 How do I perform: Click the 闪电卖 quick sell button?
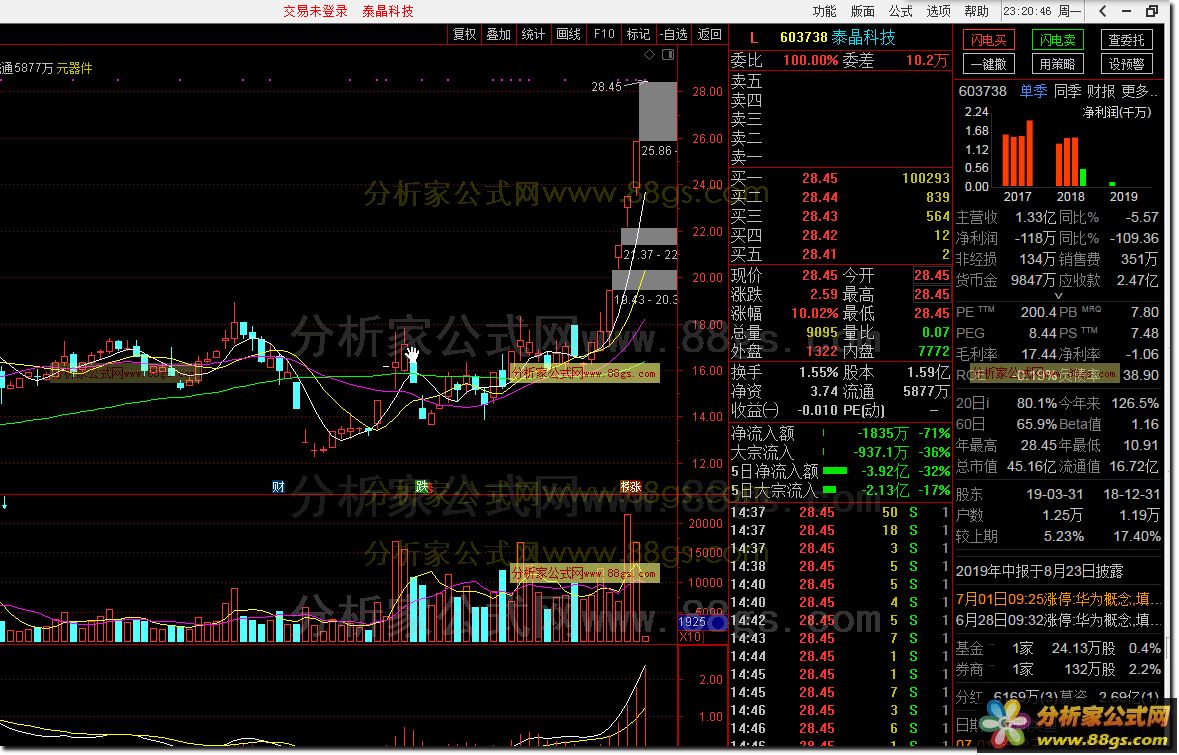1057,40
